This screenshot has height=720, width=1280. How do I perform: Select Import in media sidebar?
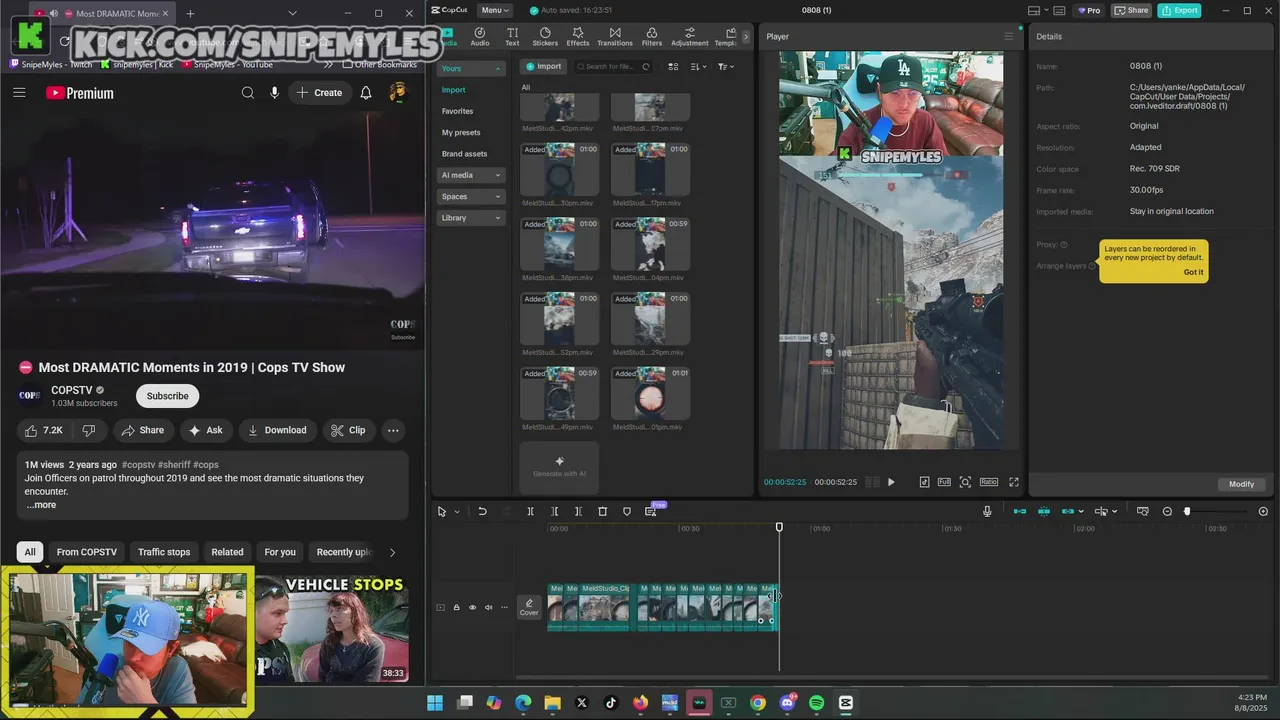[454, 90]
